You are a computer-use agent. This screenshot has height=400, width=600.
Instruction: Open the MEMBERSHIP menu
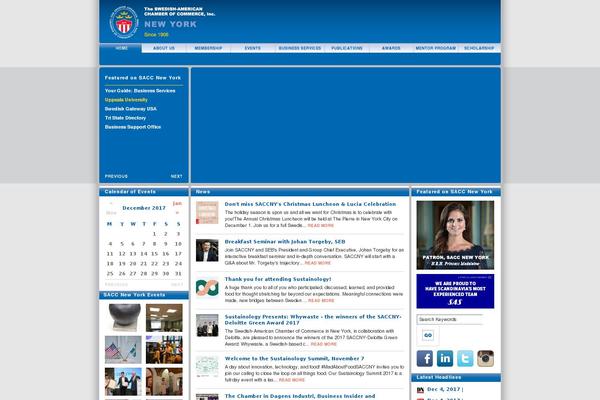[x=208, y=48]
